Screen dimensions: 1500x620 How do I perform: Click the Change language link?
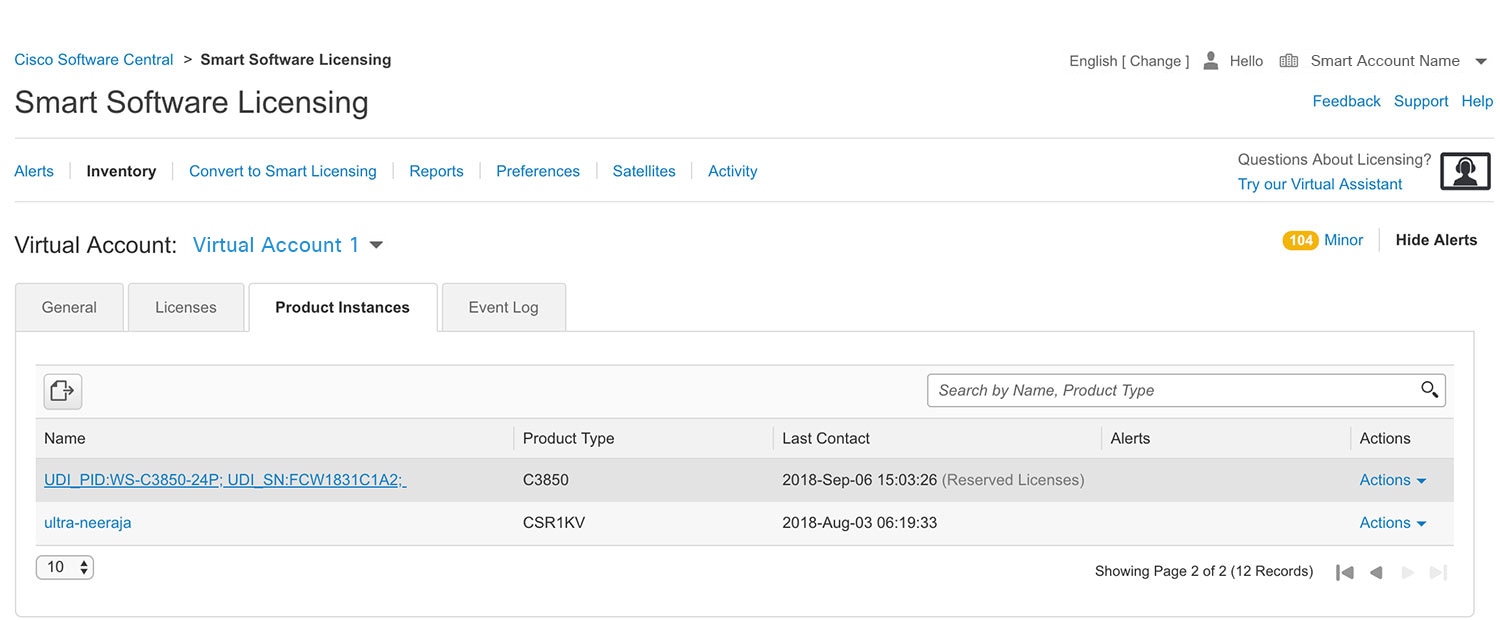[1156, 61]
